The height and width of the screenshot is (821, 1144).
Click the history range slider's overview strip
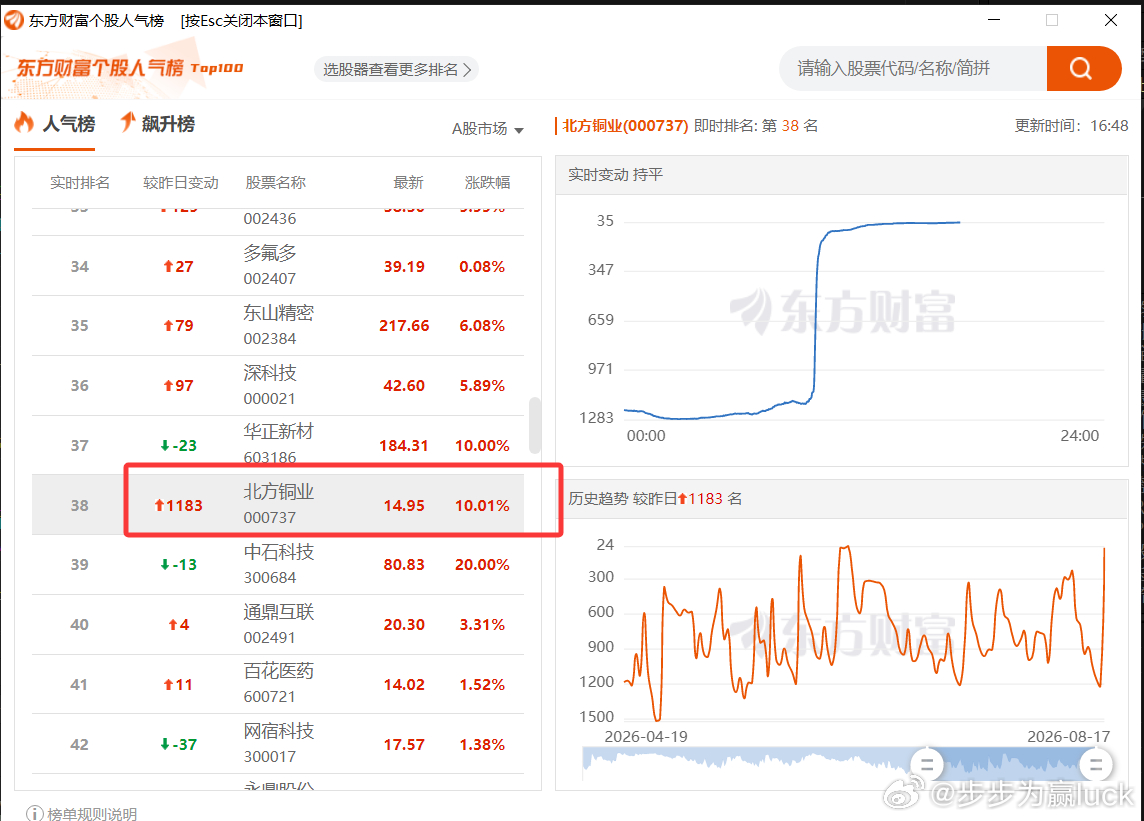tap(843, 763)
